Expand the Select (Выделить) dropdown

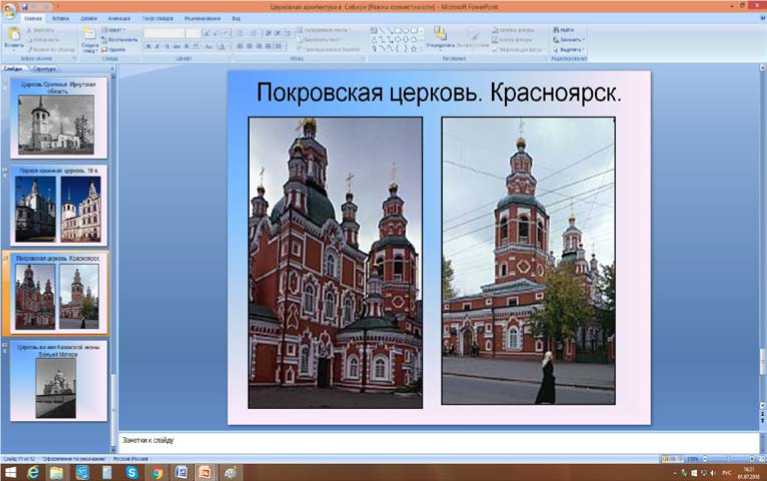[570, 49]
